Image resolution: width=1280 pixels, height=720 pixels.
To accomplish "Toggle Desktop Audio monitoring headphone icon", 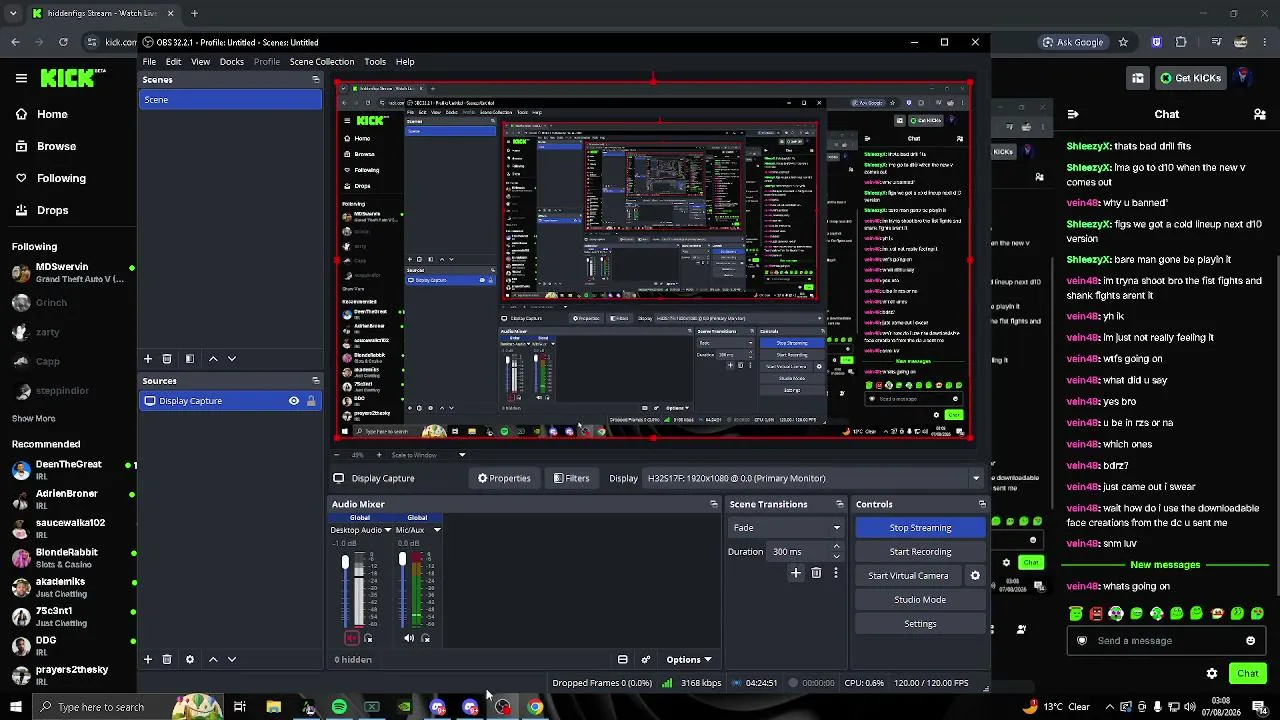I will 368,638.
